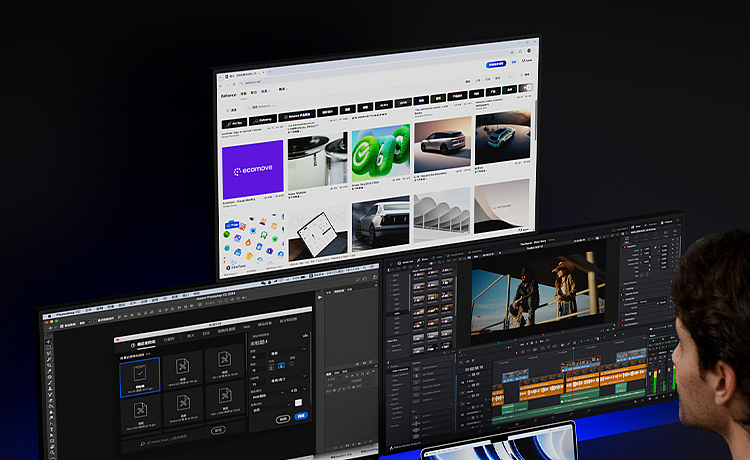This screenshot has width=750, height=460.
Task: Open the width units dropdown
Action: click(x=287, y=351)
